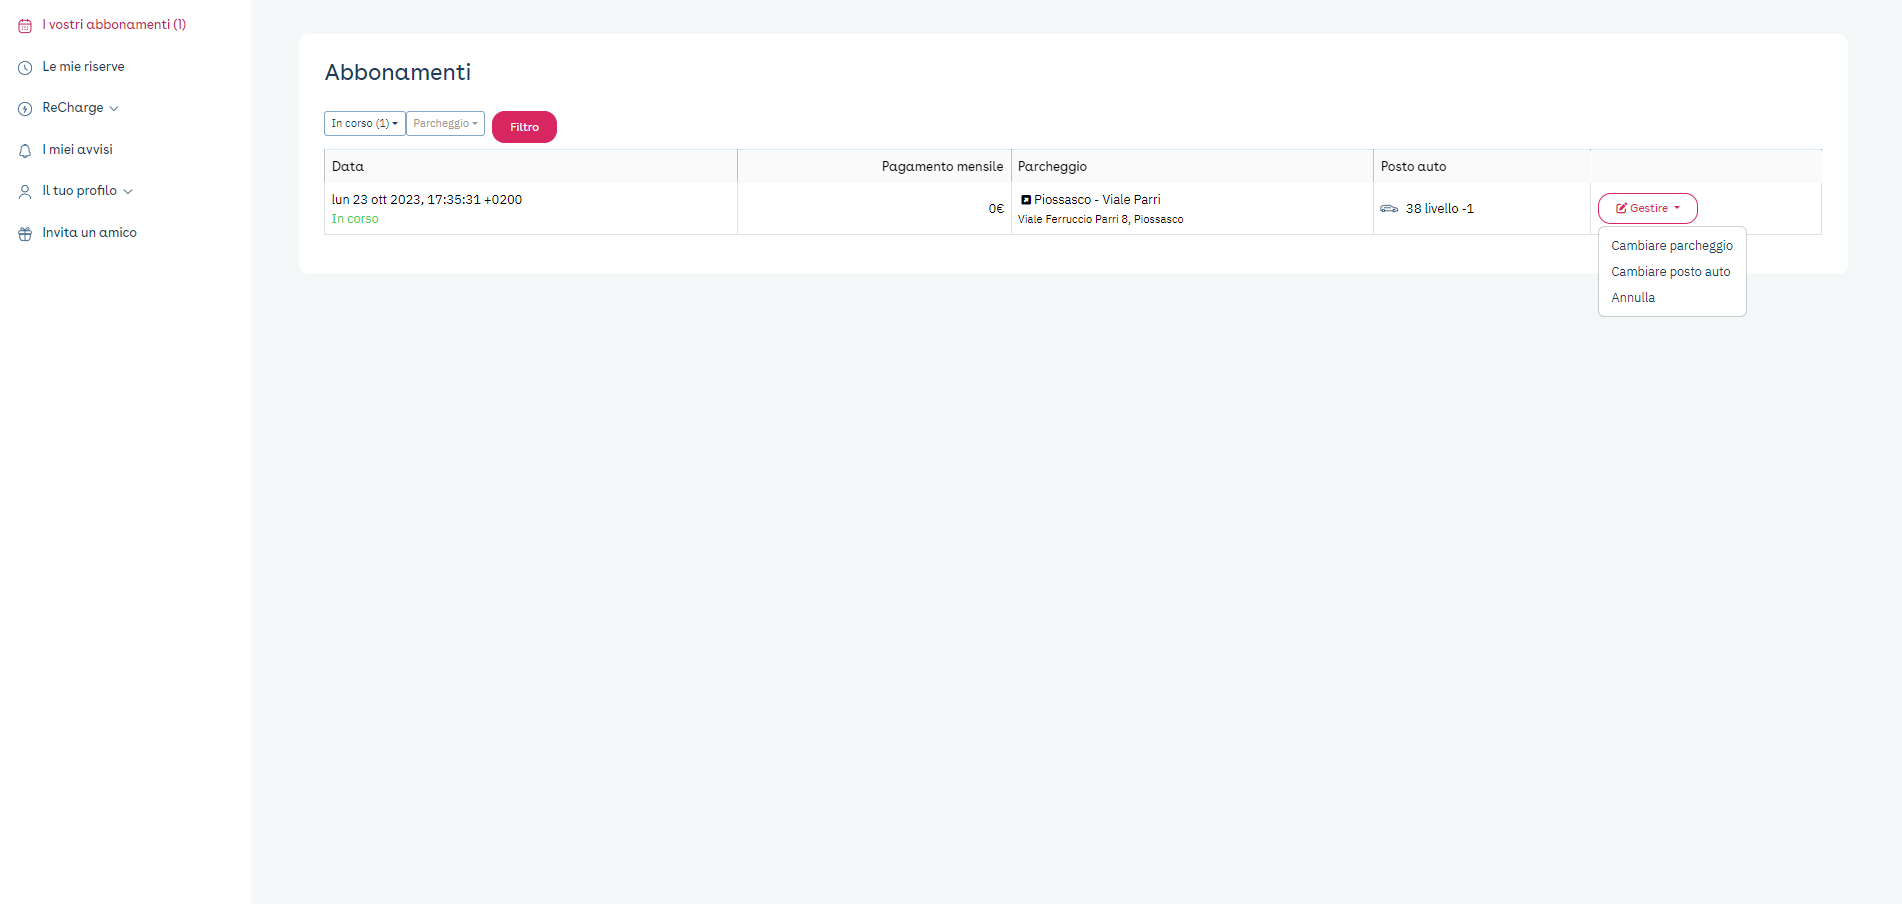Click the parking icon before Piossasco - Viale Parri
This screenshot has width=1902, height=904.
[1025, 200]
